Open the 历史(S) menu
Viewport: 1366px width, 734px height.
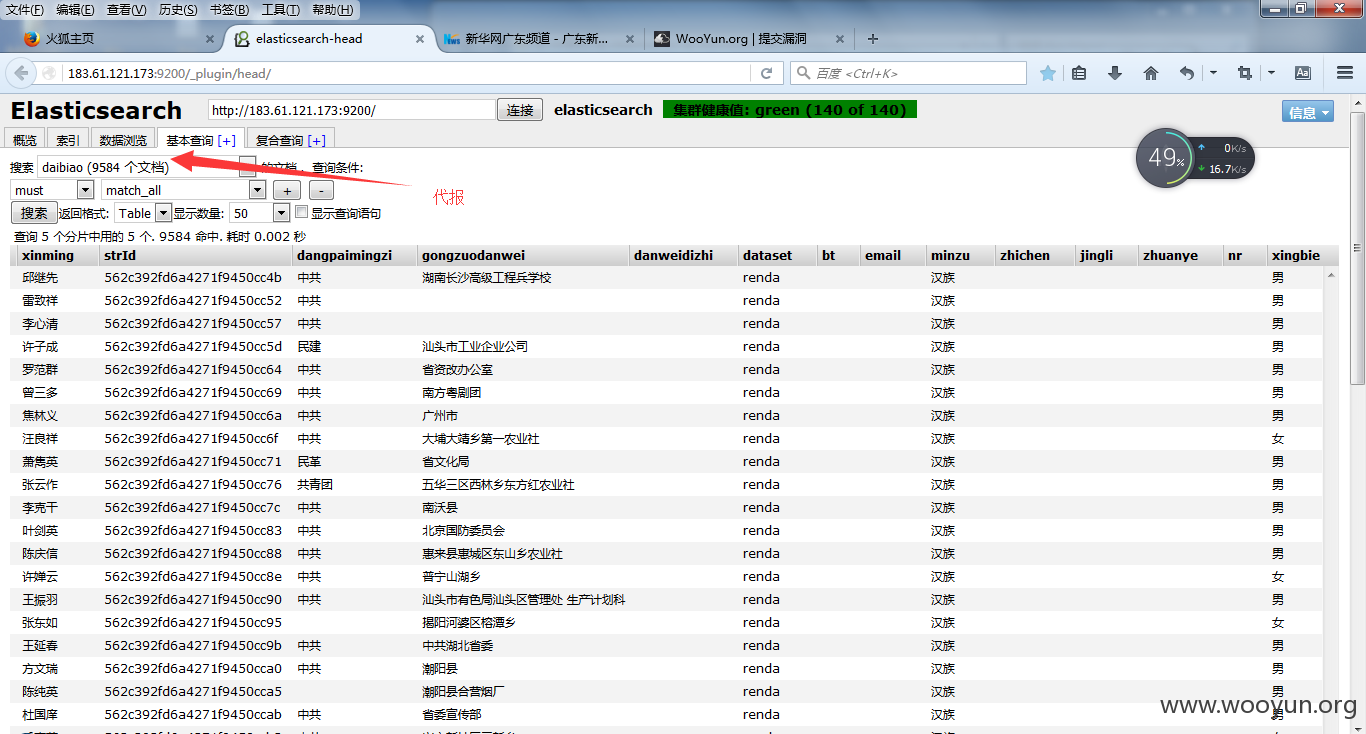coord(178,10)
